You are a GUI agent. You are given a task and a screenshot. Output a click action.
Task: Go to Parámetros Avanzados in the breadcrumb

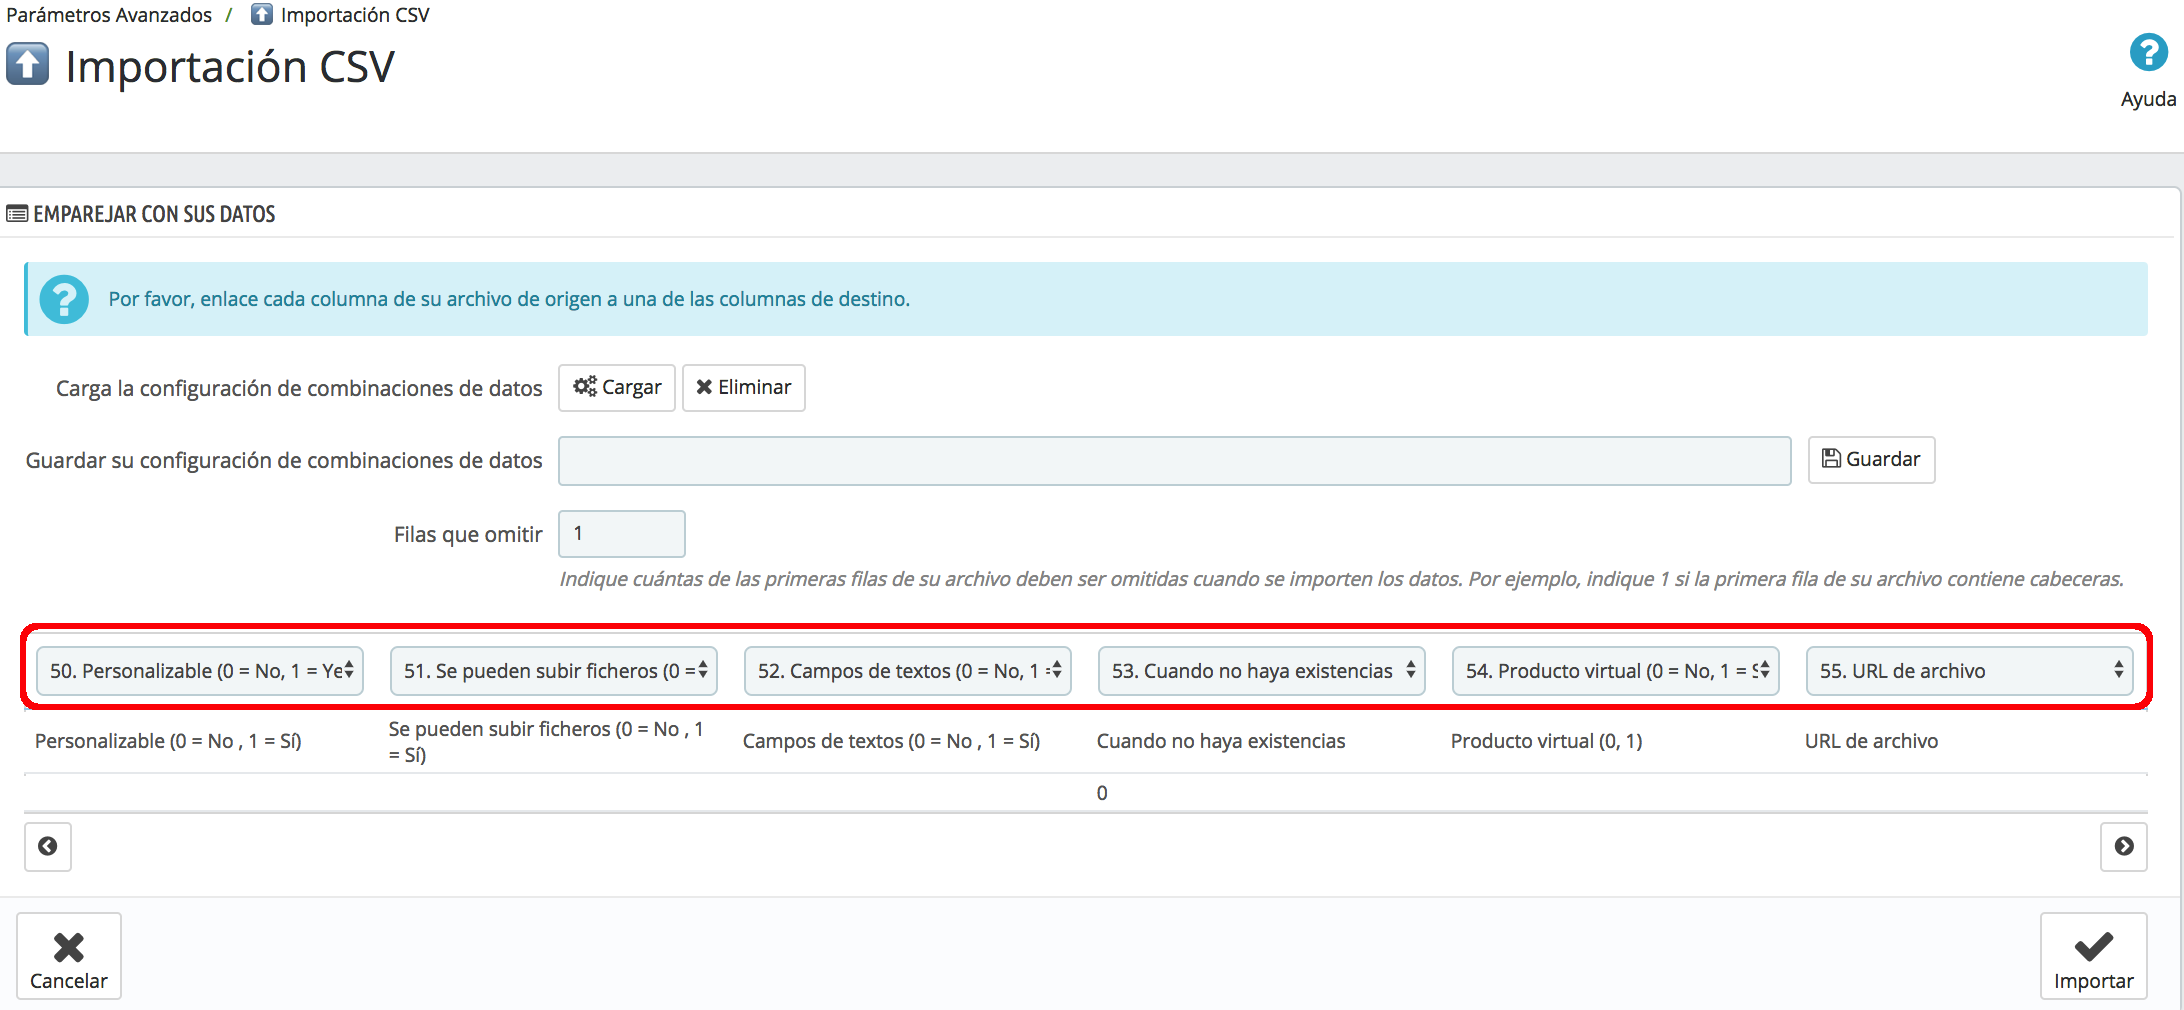[x=109, y=15]
